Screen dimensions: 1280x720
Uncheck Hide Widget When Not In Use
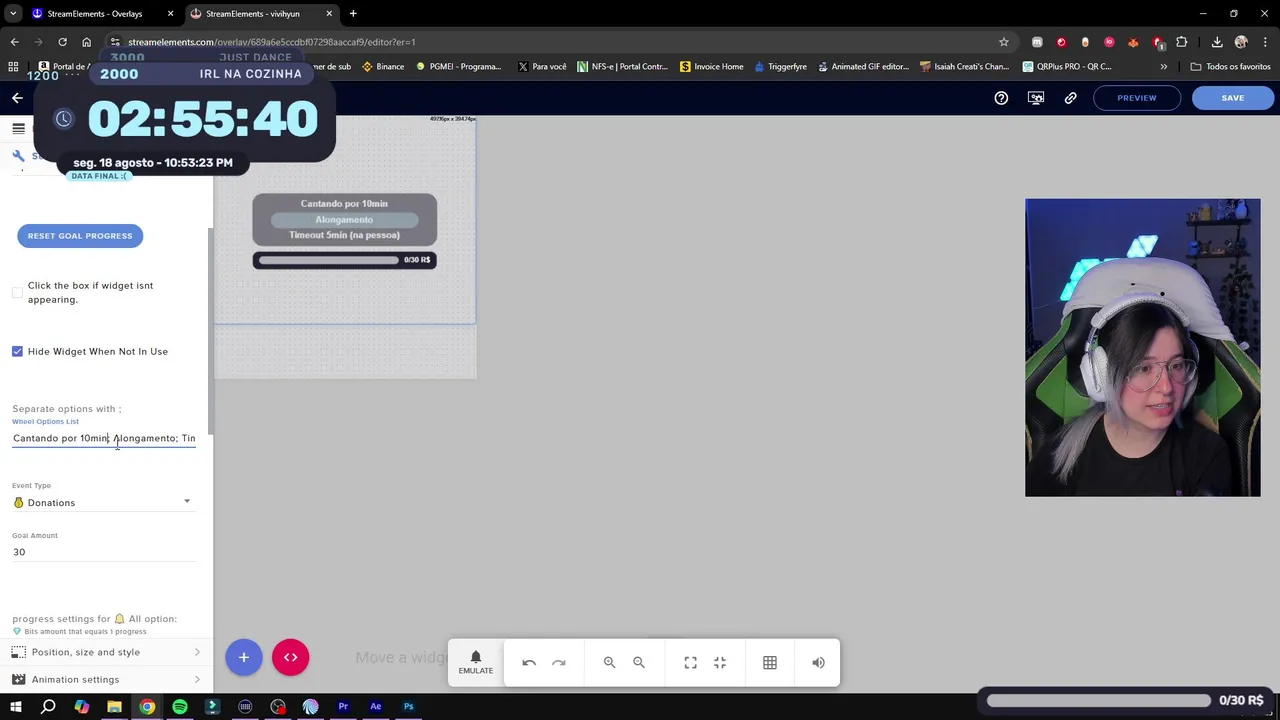coord(17,351)
